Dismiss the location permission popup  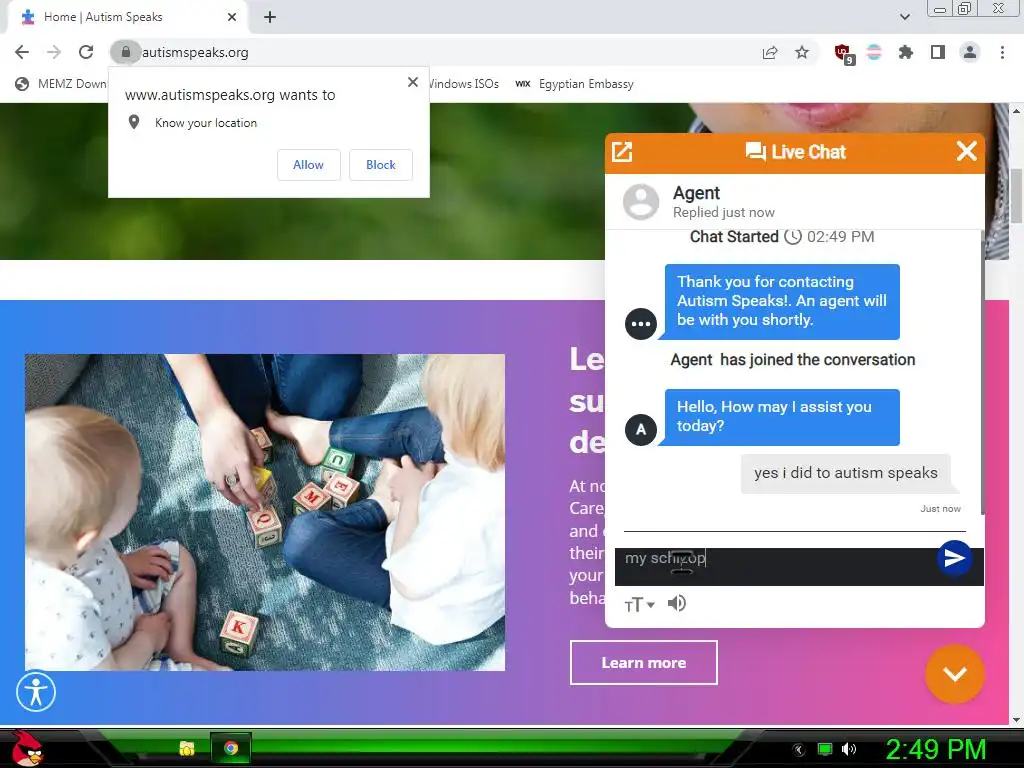click(x=413, y=82)
